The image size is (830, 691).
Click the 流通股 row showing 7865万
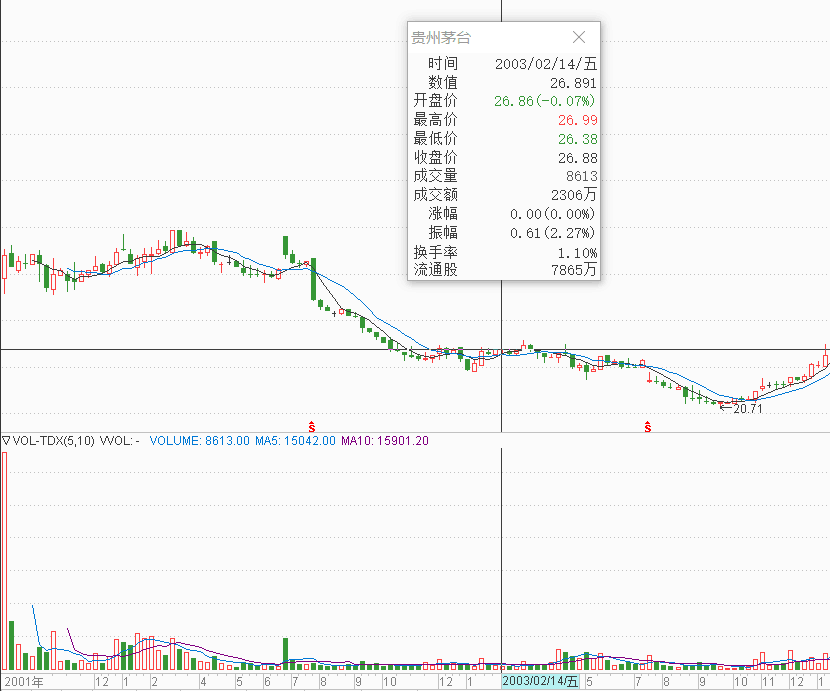click(x=503, y=270)
